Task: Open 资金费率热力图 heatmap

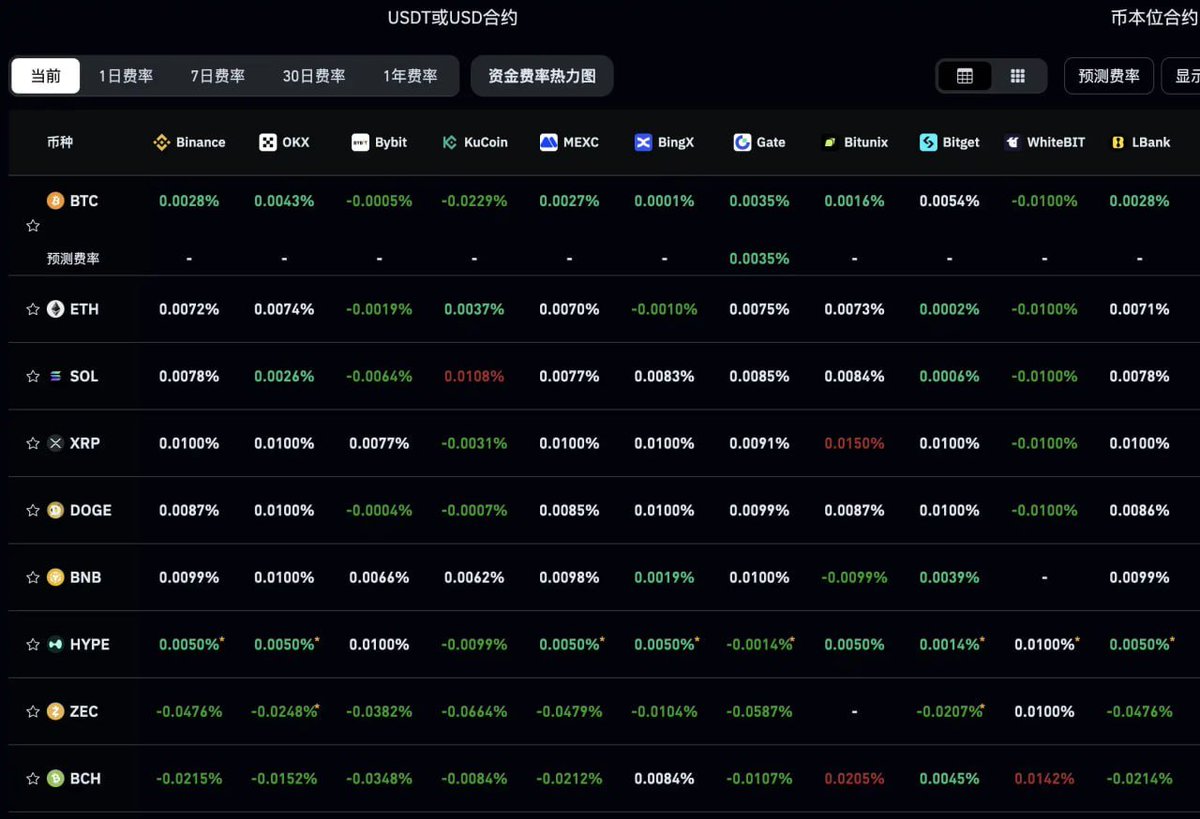Action: [x=542, y=76]
